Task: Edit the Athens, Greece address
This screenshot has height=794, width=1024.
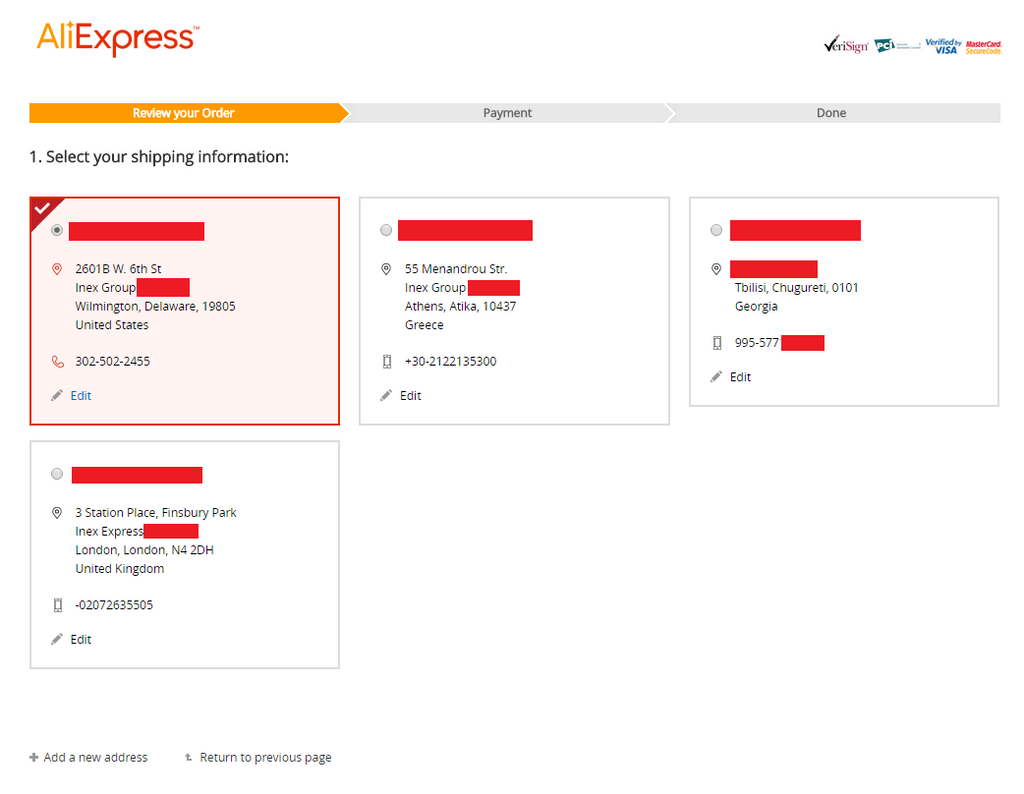Action: click(x=411, y=396)
